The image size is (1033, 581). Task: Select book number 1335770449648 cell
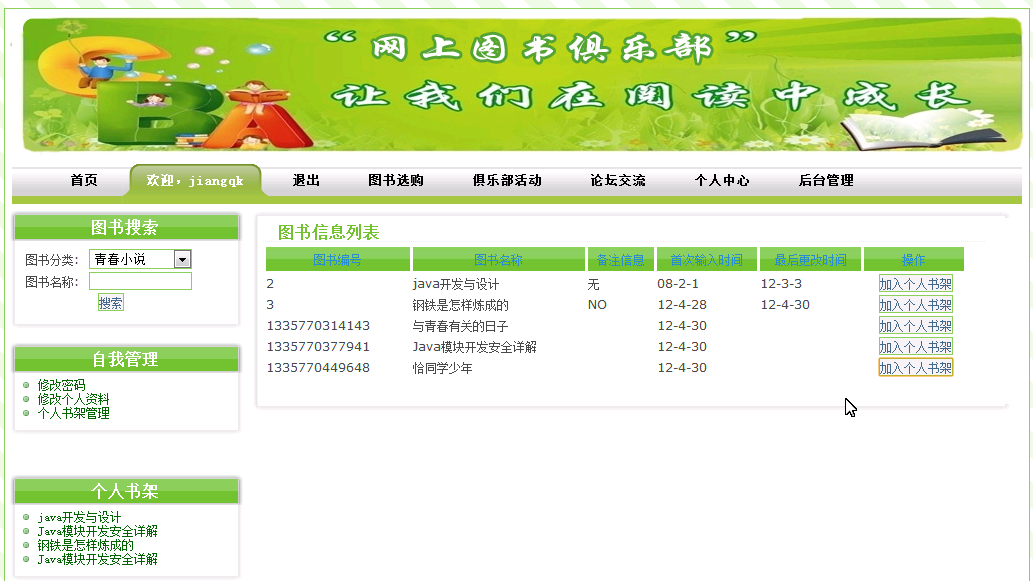pos(318,368)
